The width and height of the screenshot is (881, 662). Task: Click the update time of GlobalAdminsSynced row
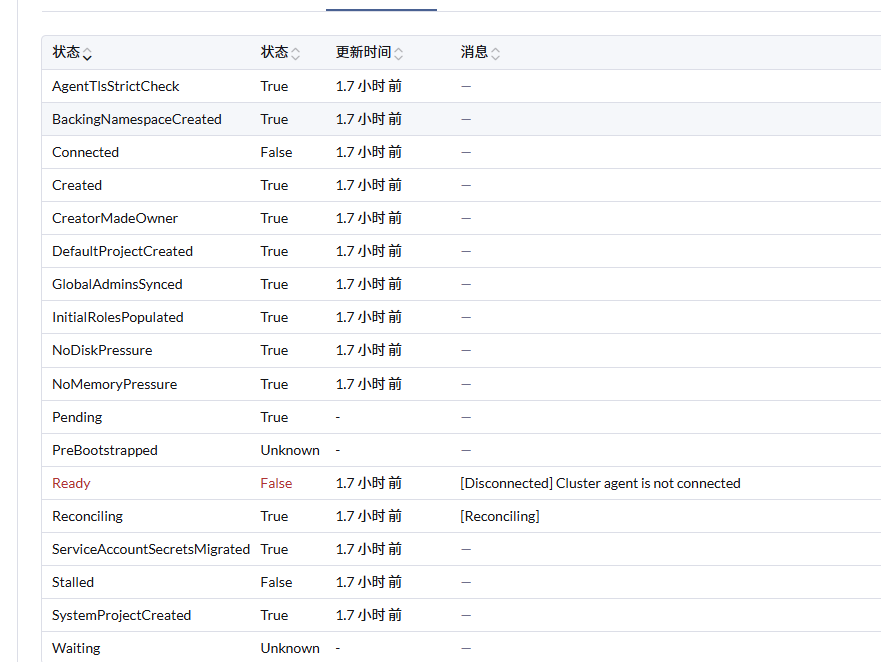pos(369,284)
